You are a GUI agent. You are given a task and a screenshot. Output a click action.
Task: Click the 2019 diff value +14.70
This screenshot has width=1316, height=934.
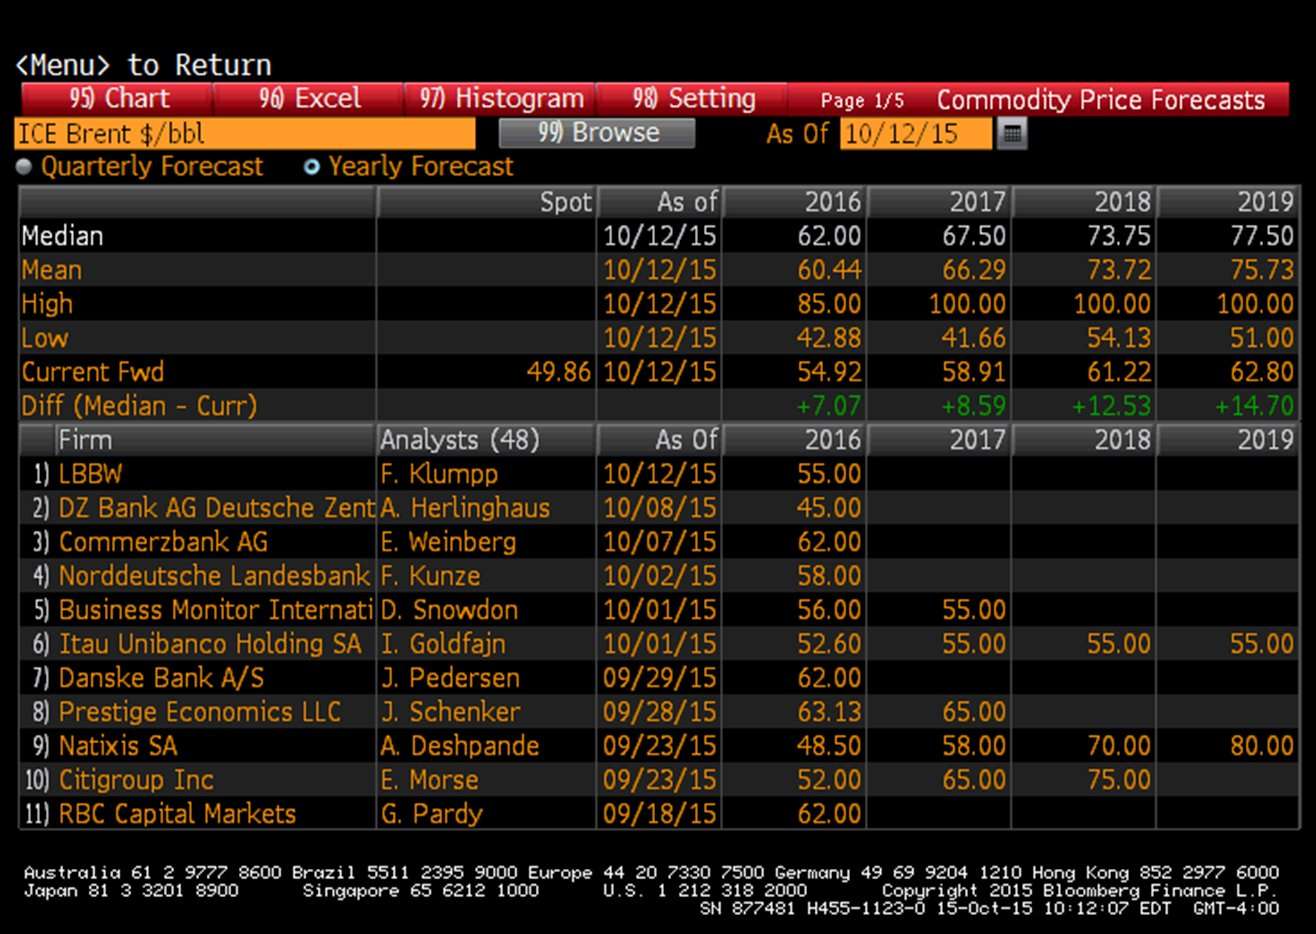[1254, 406]
